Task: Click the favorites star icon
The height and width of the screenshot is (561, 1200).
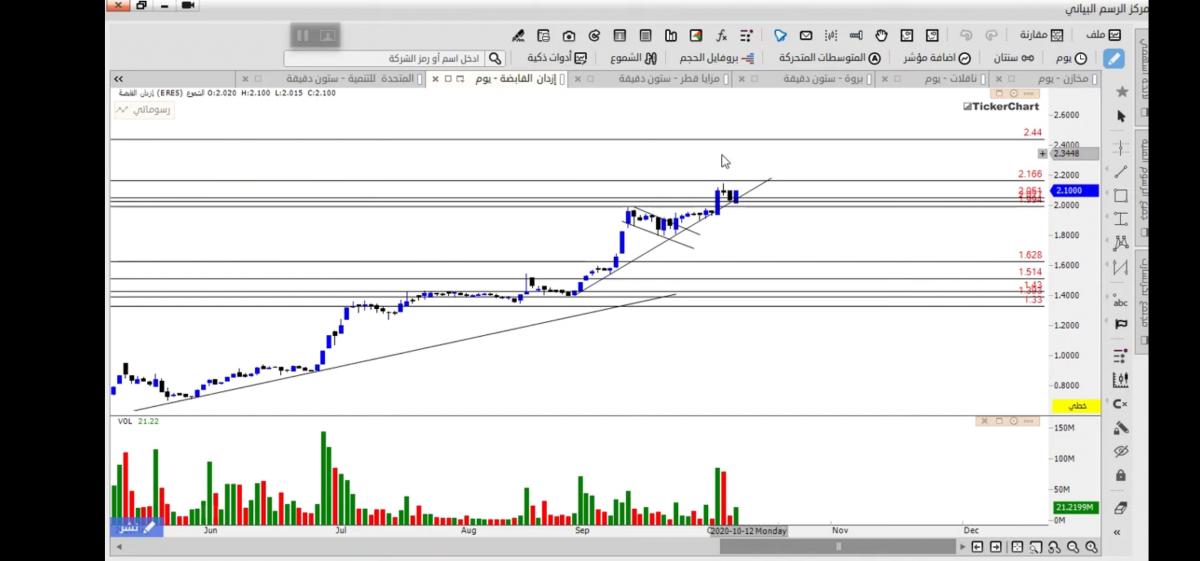Action: click(x=1121, y=92)
